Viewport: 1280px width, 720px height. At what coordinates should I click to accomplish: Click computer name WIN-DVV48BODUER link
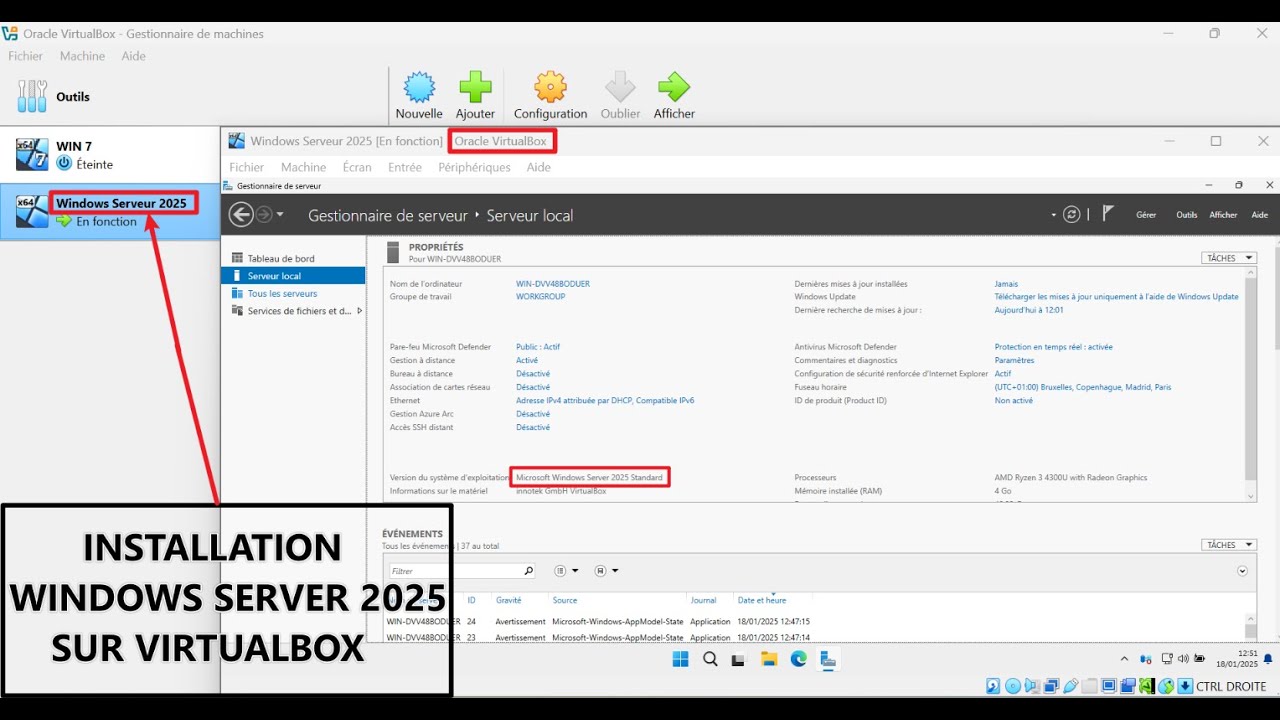pos(553,284)
